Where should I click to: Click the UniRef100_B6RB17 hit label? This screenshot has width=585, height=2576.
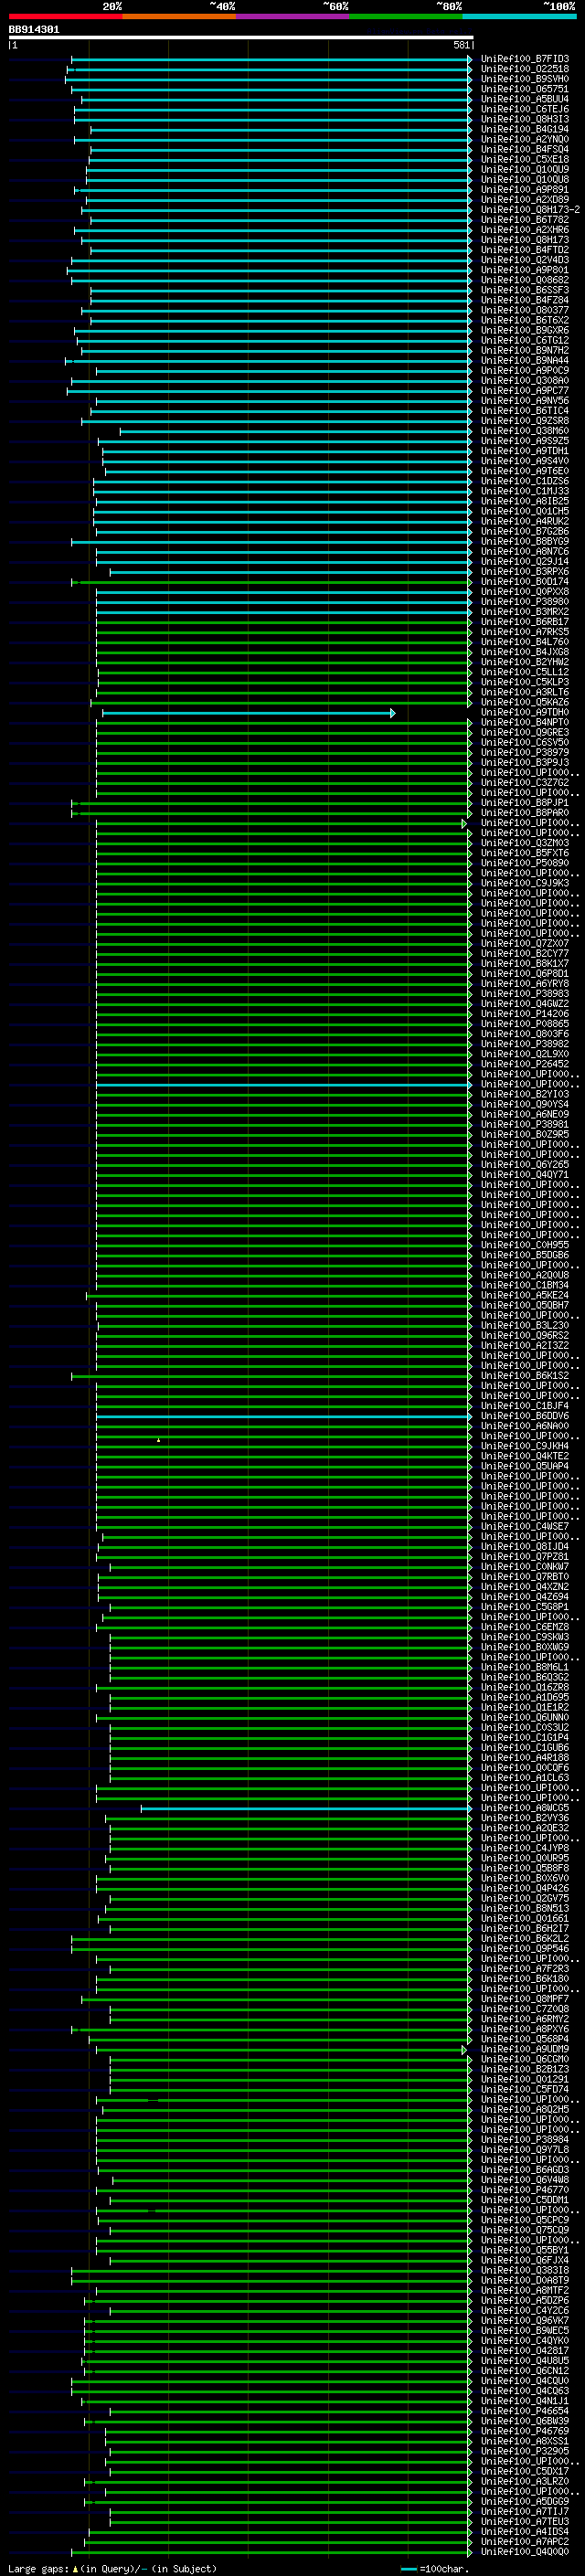pos(524,622)
